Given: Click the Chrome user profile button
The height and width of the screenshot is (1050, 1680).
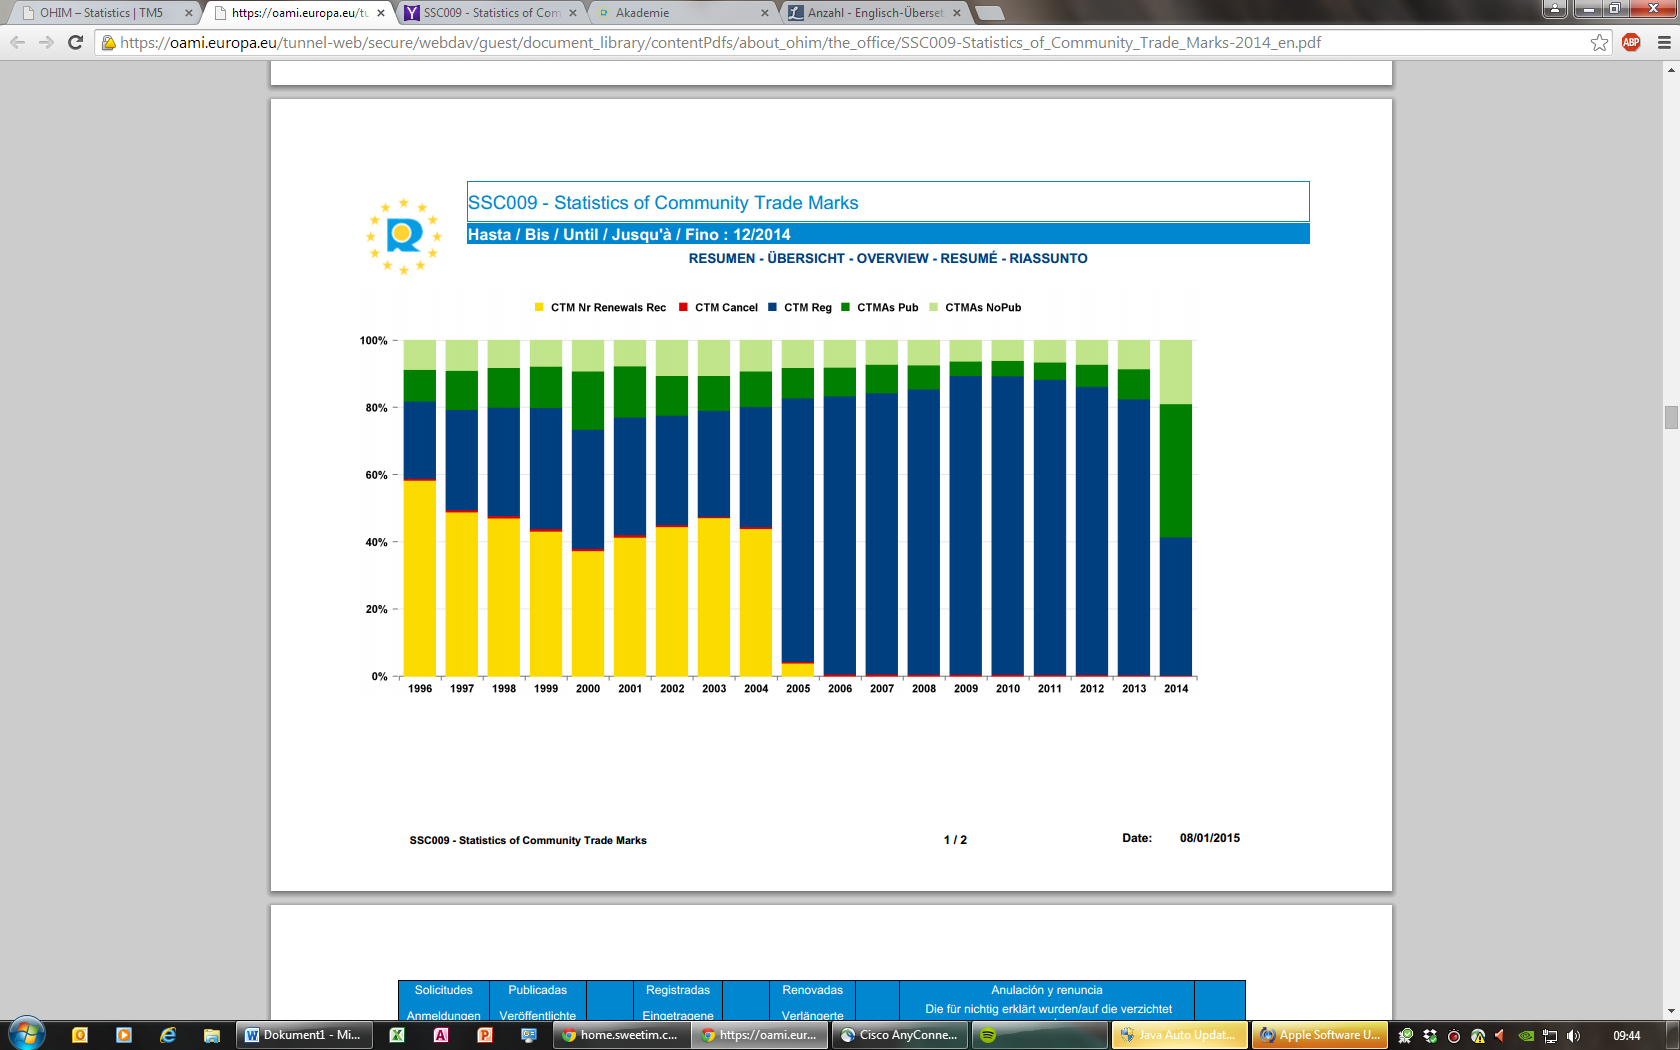Looking at the screenshot, I should tap(1554, 9).
